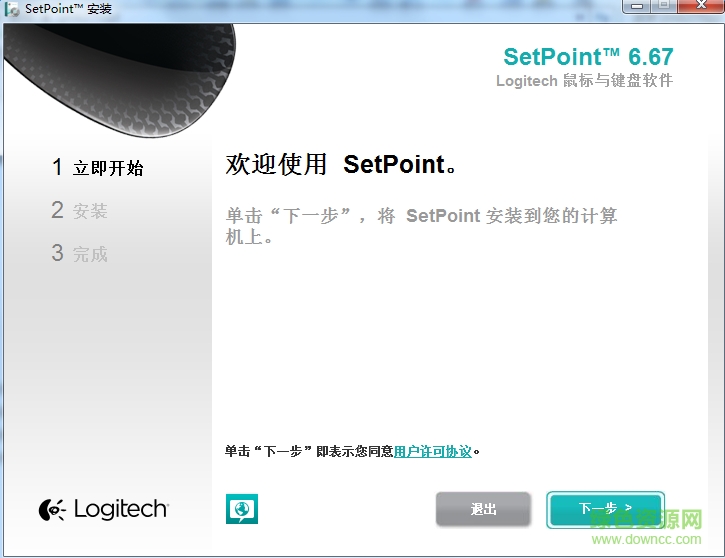Viewport: 725px width, 558px height.
Task: Select step 1 立即开始 in the sidebar
Action: [x=98, y=168]
